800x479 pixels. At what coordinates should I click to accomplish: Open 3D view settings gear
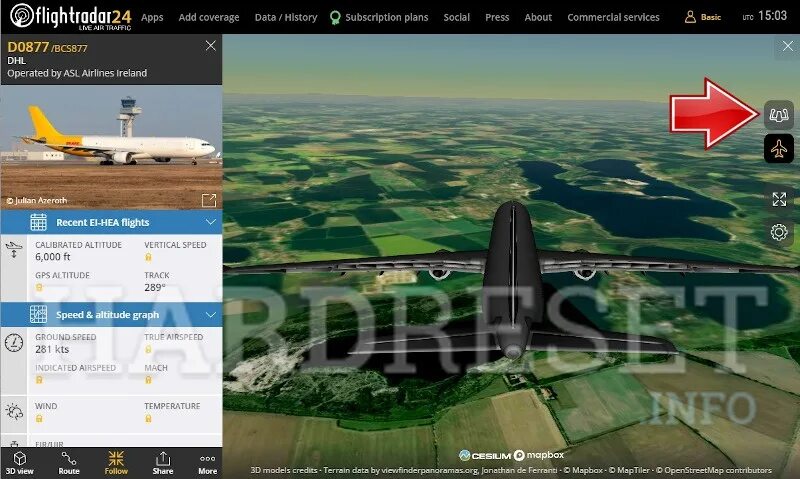tap(779, 232)
